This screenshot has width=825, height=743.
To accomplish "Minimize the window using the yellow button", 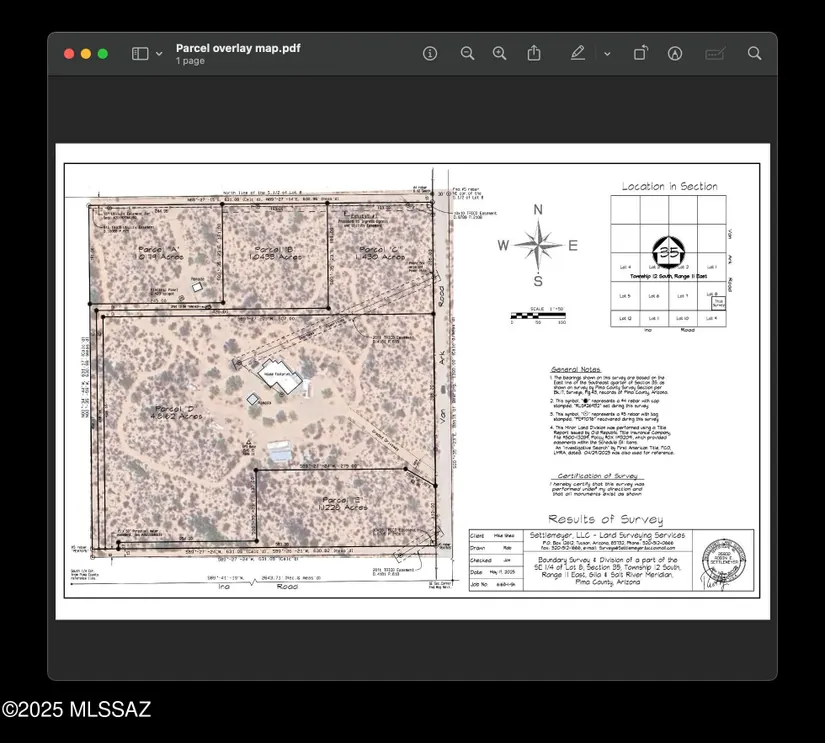I will tap(86, 54).
